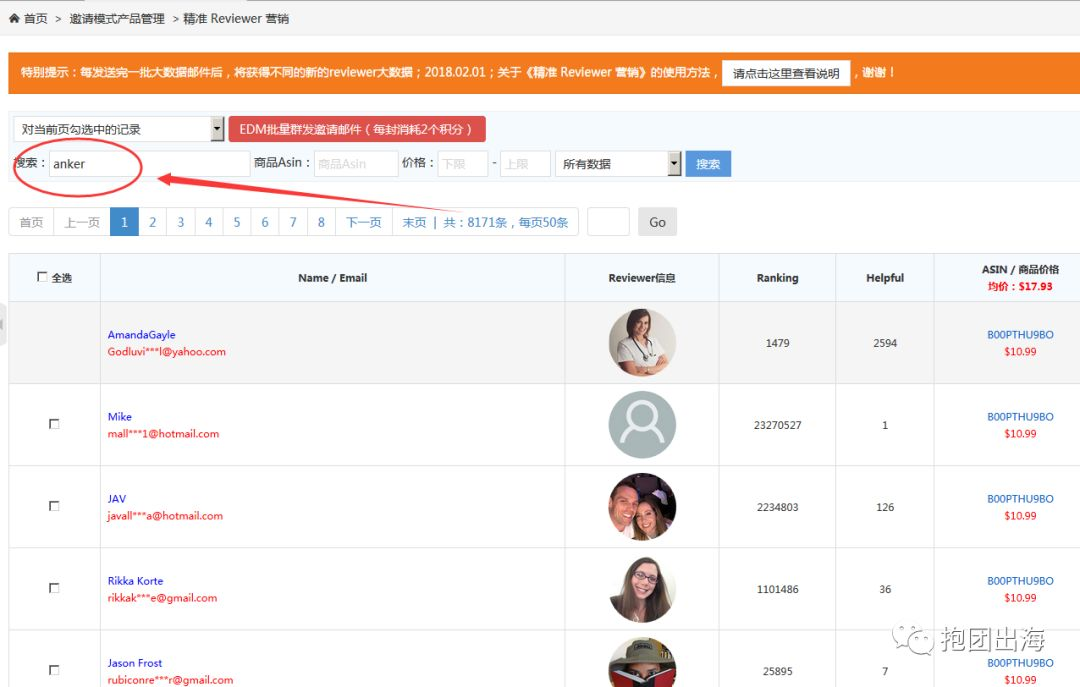Expand the 对当前页勾选中的记录 dropdown
Image resolution: width=1080 pixels, height=687 pixels.
coord(118,129)
